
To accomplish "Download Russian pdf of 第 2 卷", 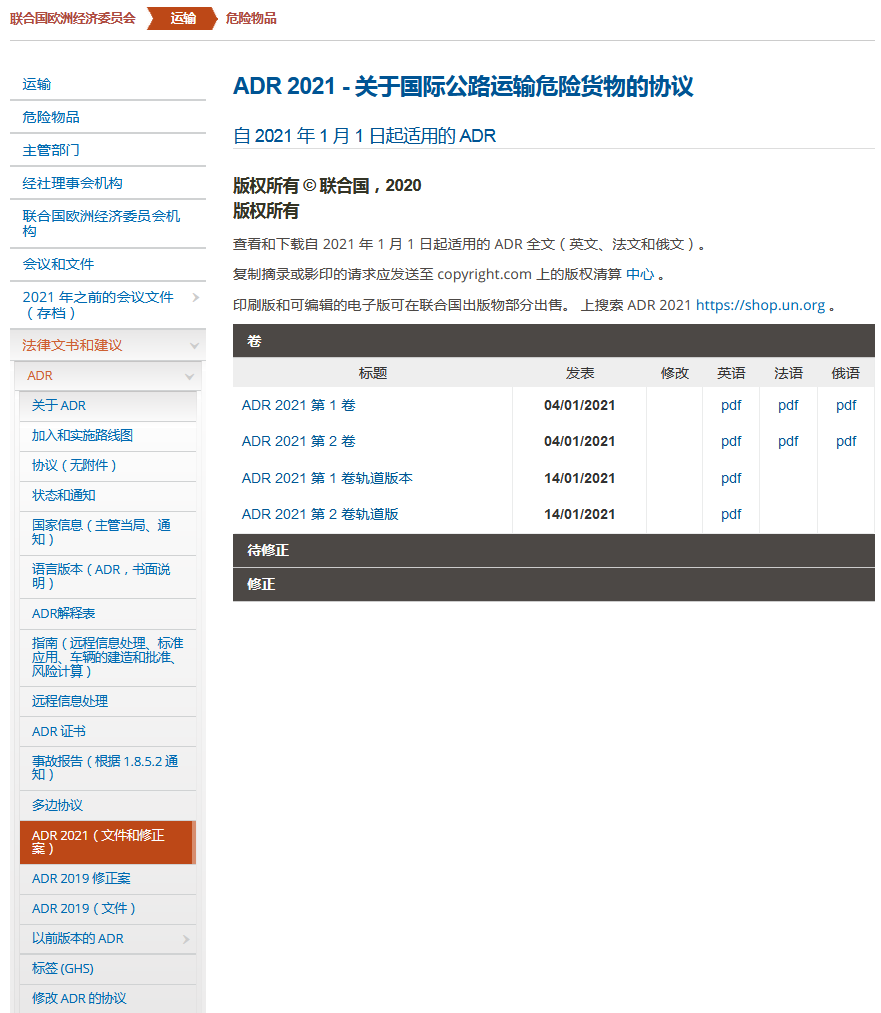I will coord(846,442).
